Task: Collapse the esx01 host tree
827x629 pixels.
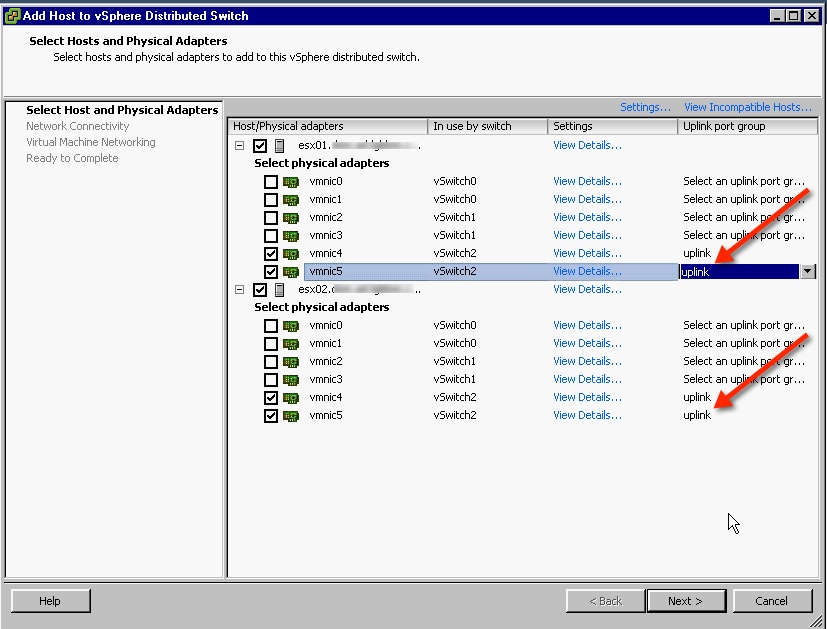Action: coord(239,146)
